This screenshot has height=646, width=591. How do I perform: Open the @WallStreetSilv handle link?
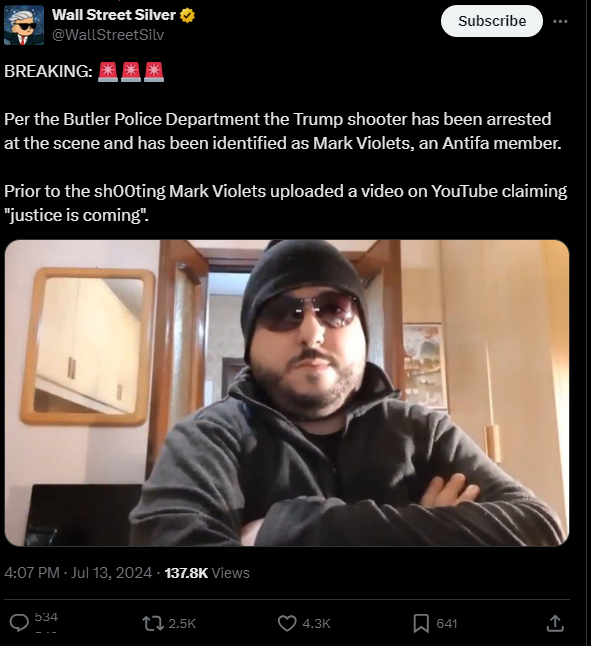pyautogui.click(x=108, y=35)
